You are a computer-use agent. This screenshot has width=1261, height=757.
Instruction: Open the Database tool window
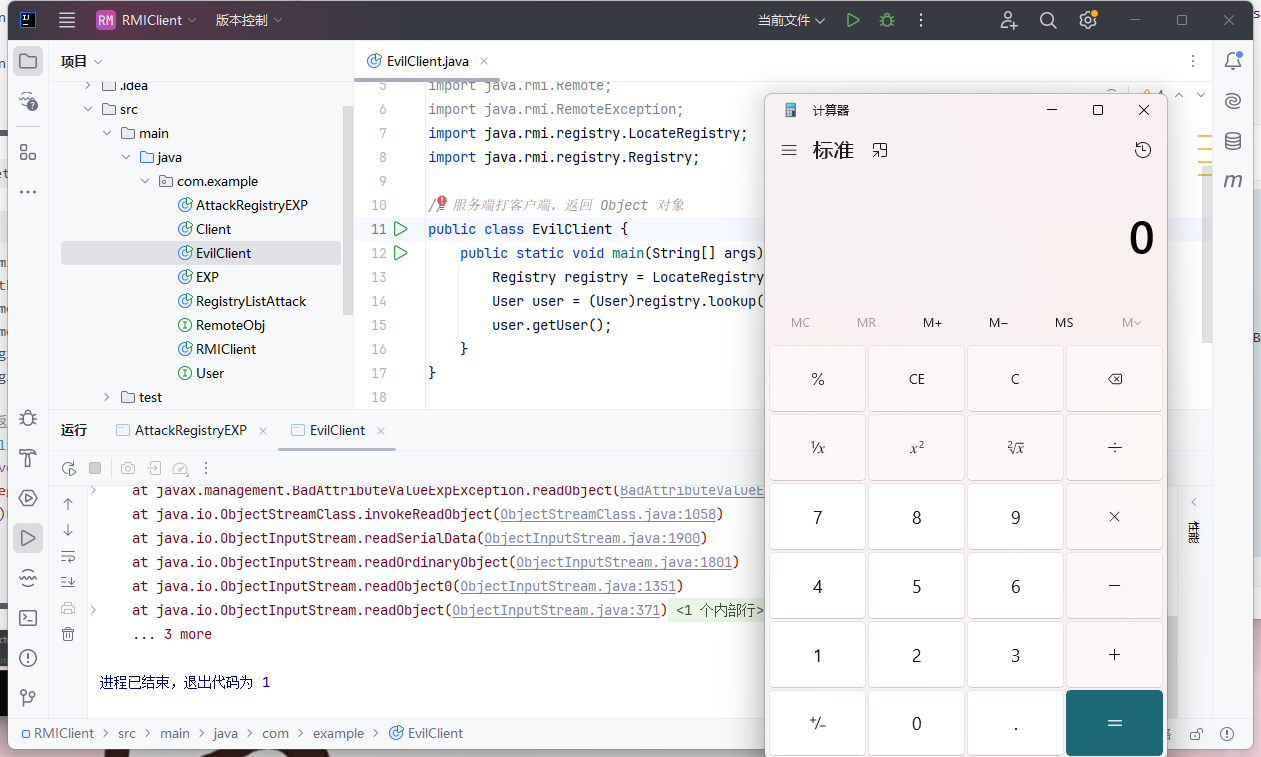point(1233,141)
